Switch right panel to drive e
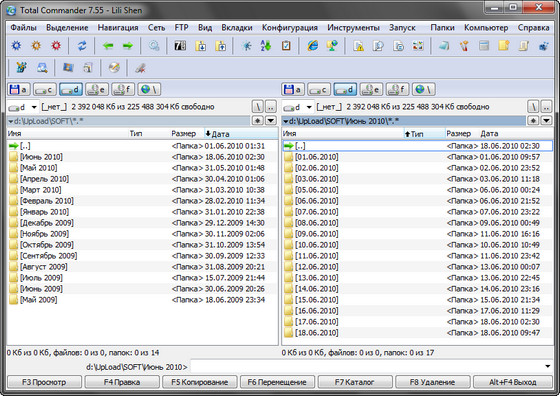The image size is (560, 396). [371, 89]
